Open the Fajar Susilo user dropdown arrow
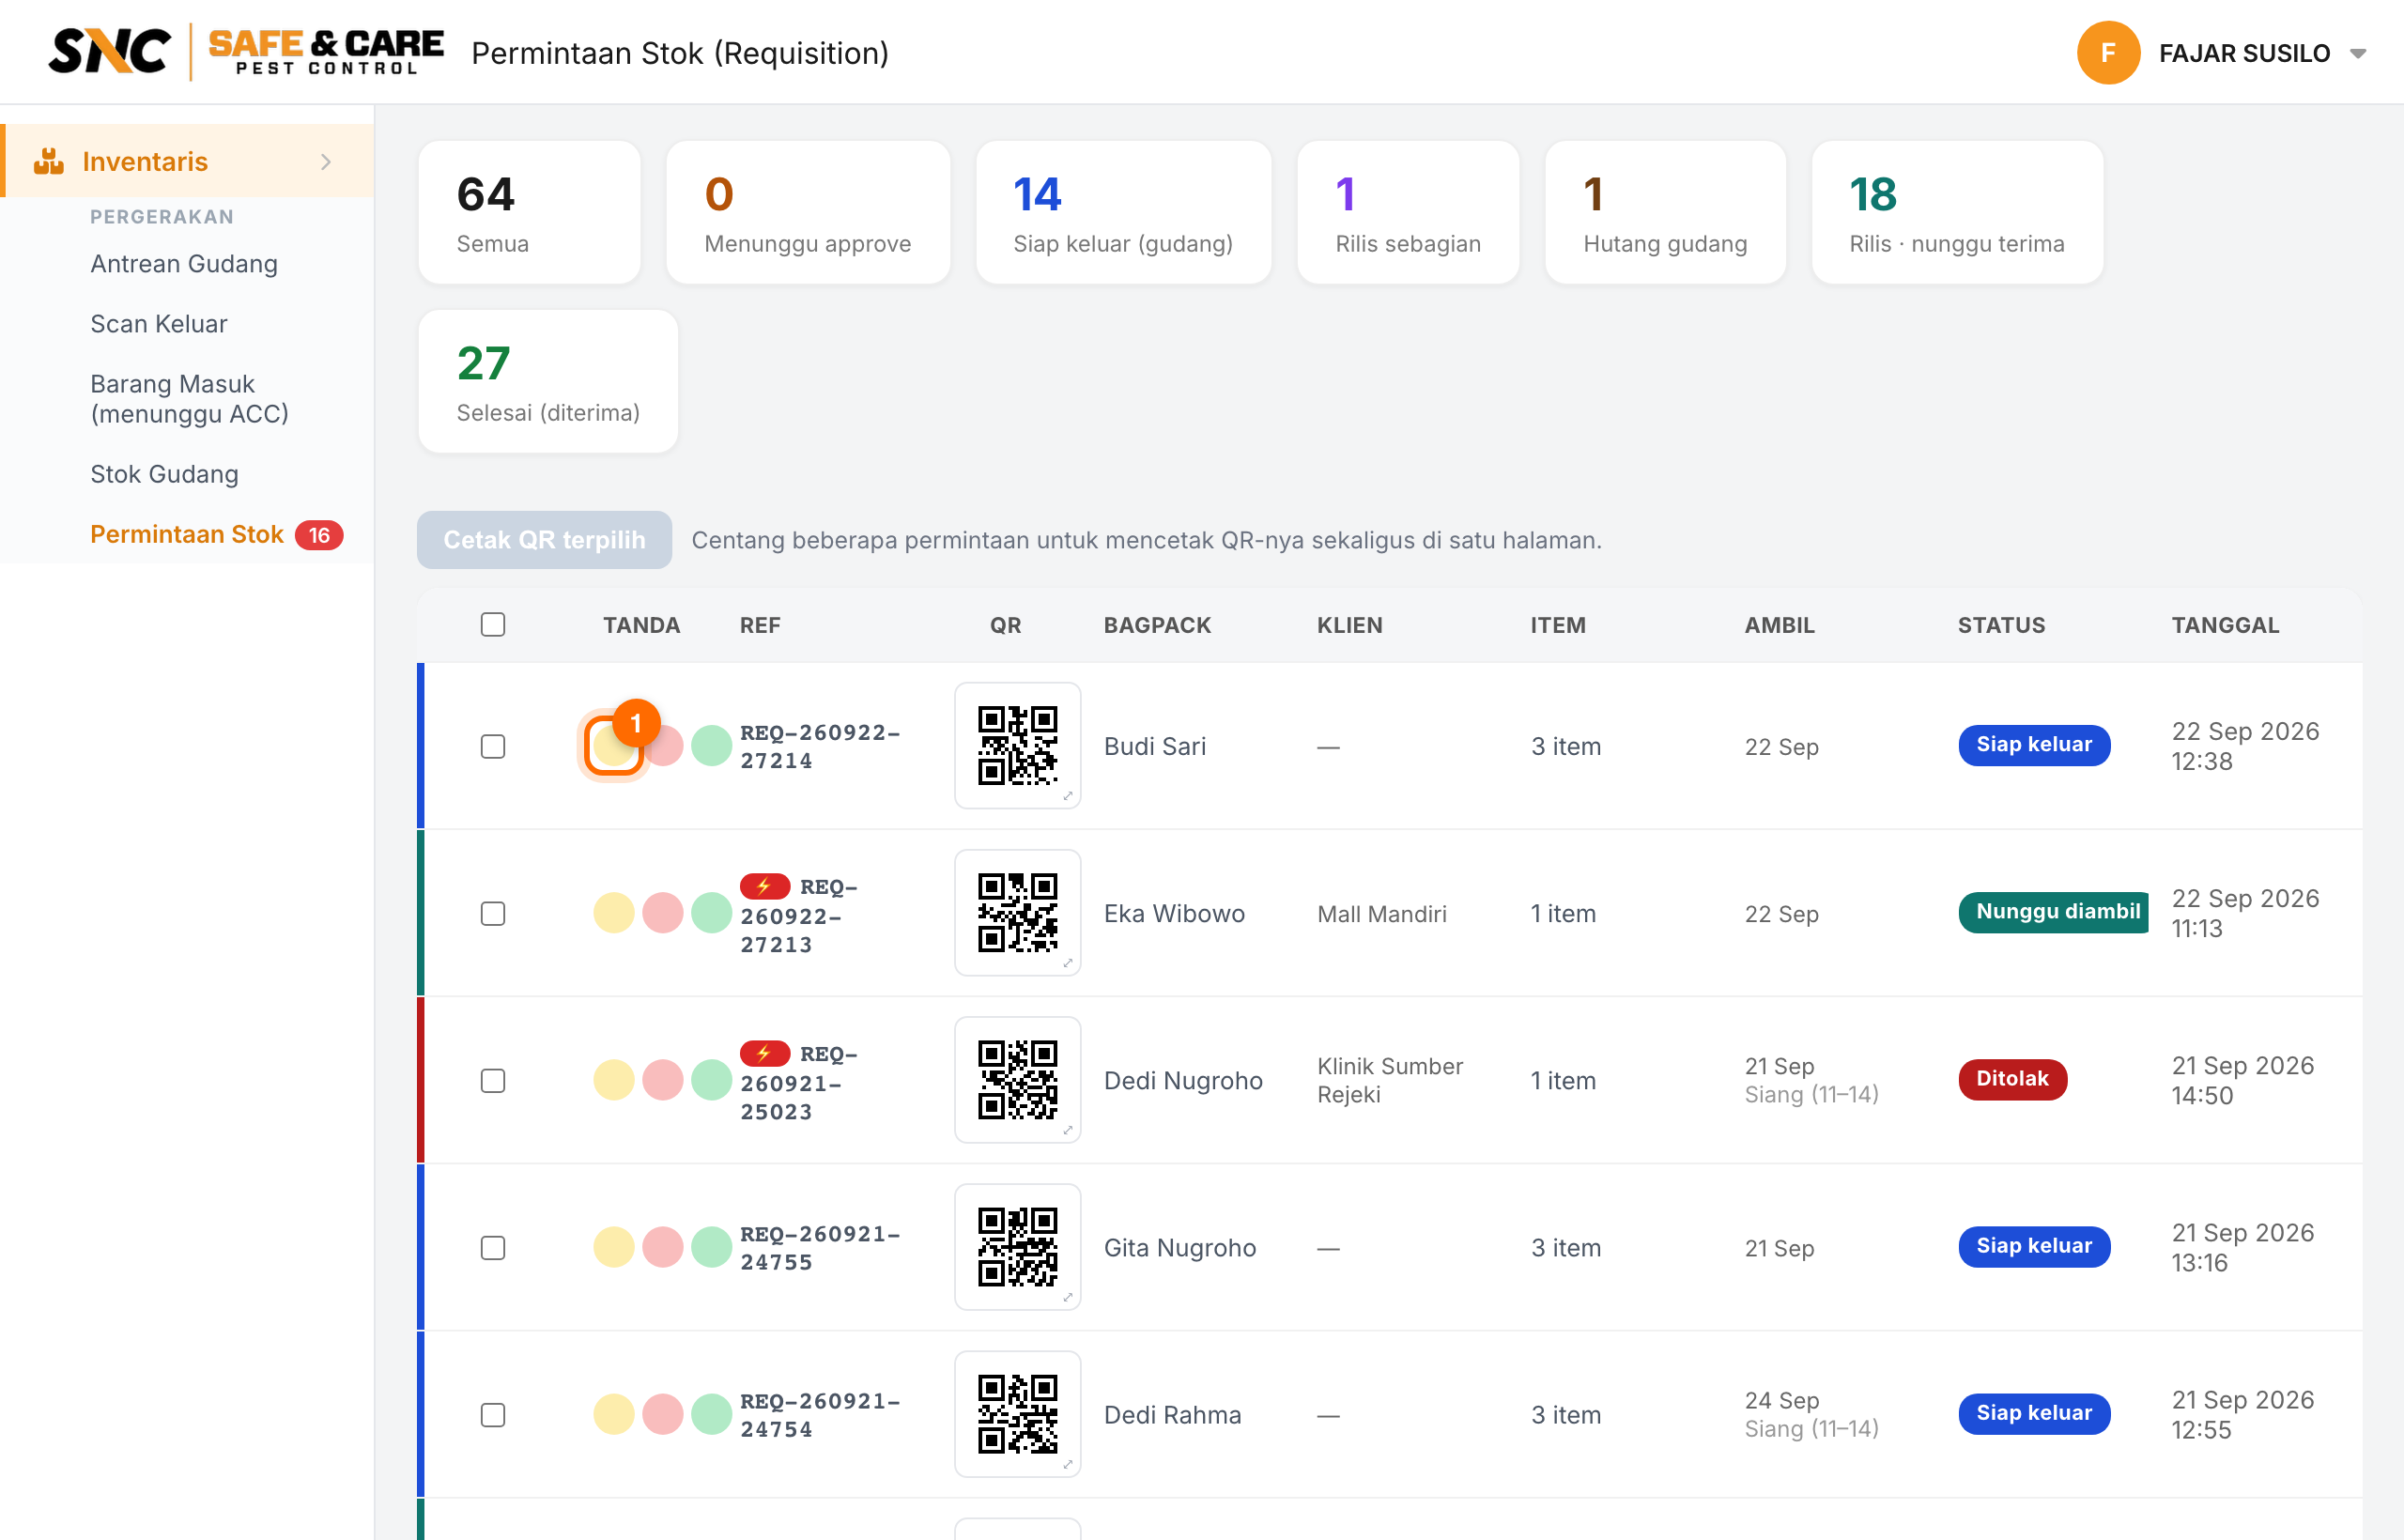 point(2358,54)
